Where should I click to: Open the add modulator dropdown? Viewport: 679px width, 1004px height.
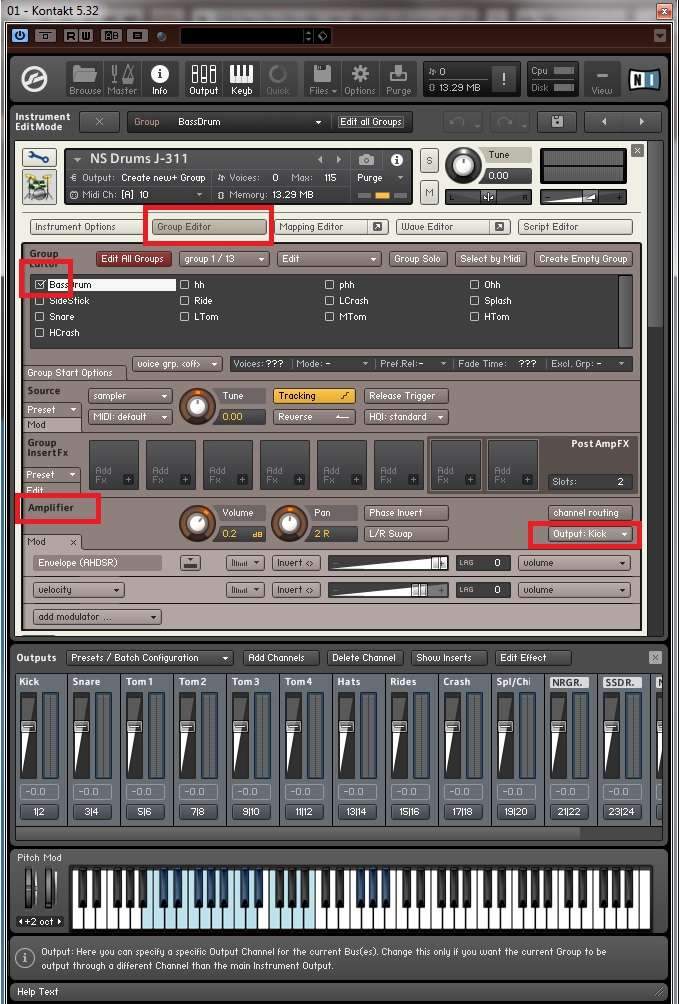[x=97, y=617]
